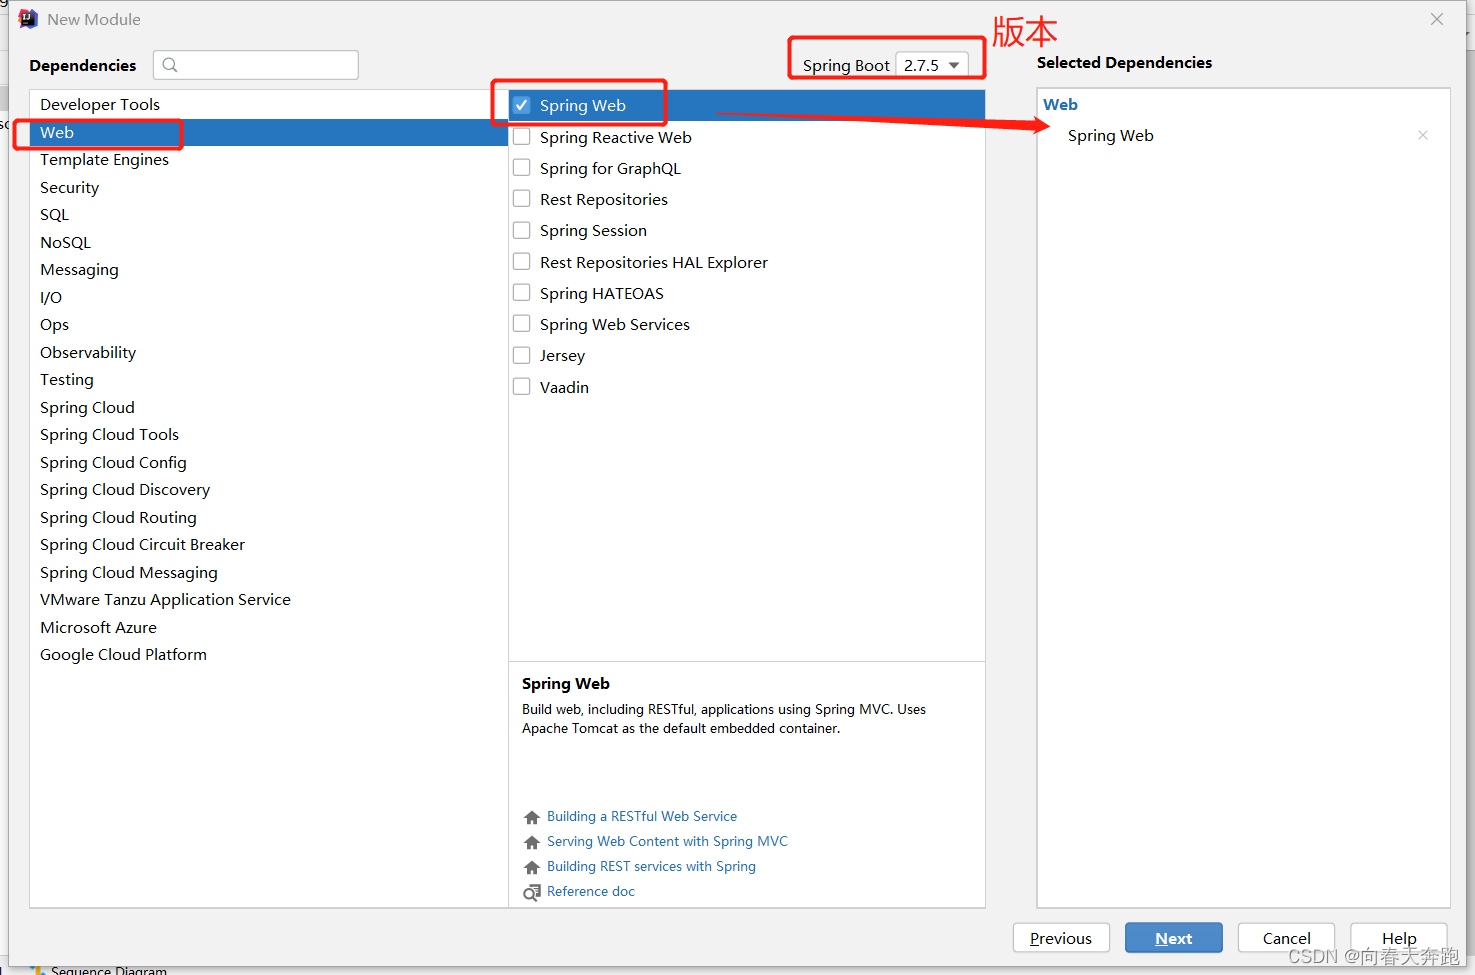Open the Reference doc link
1475x975 pixels.
click(x=591, y=892)
